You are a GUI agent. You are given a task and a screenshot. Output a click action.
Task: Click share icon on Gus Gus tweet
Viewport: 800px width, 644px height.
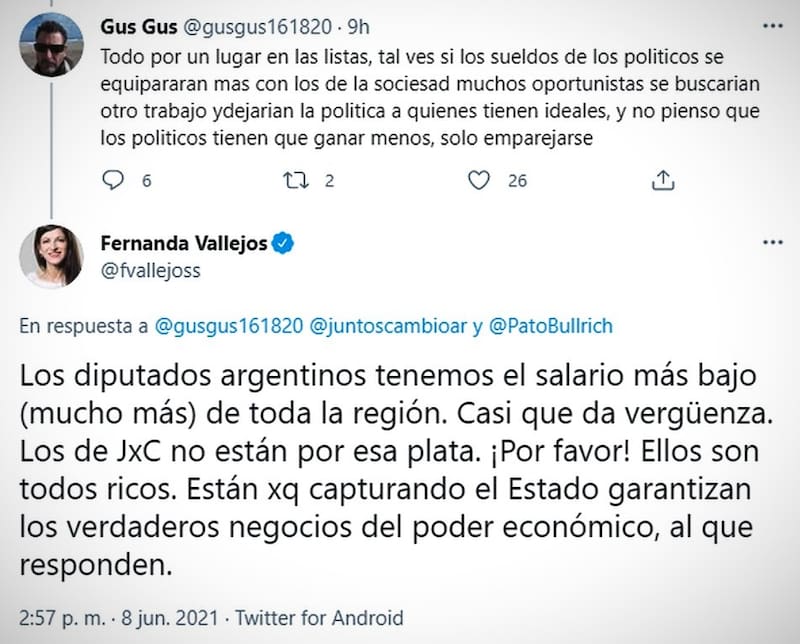[662, 180]
